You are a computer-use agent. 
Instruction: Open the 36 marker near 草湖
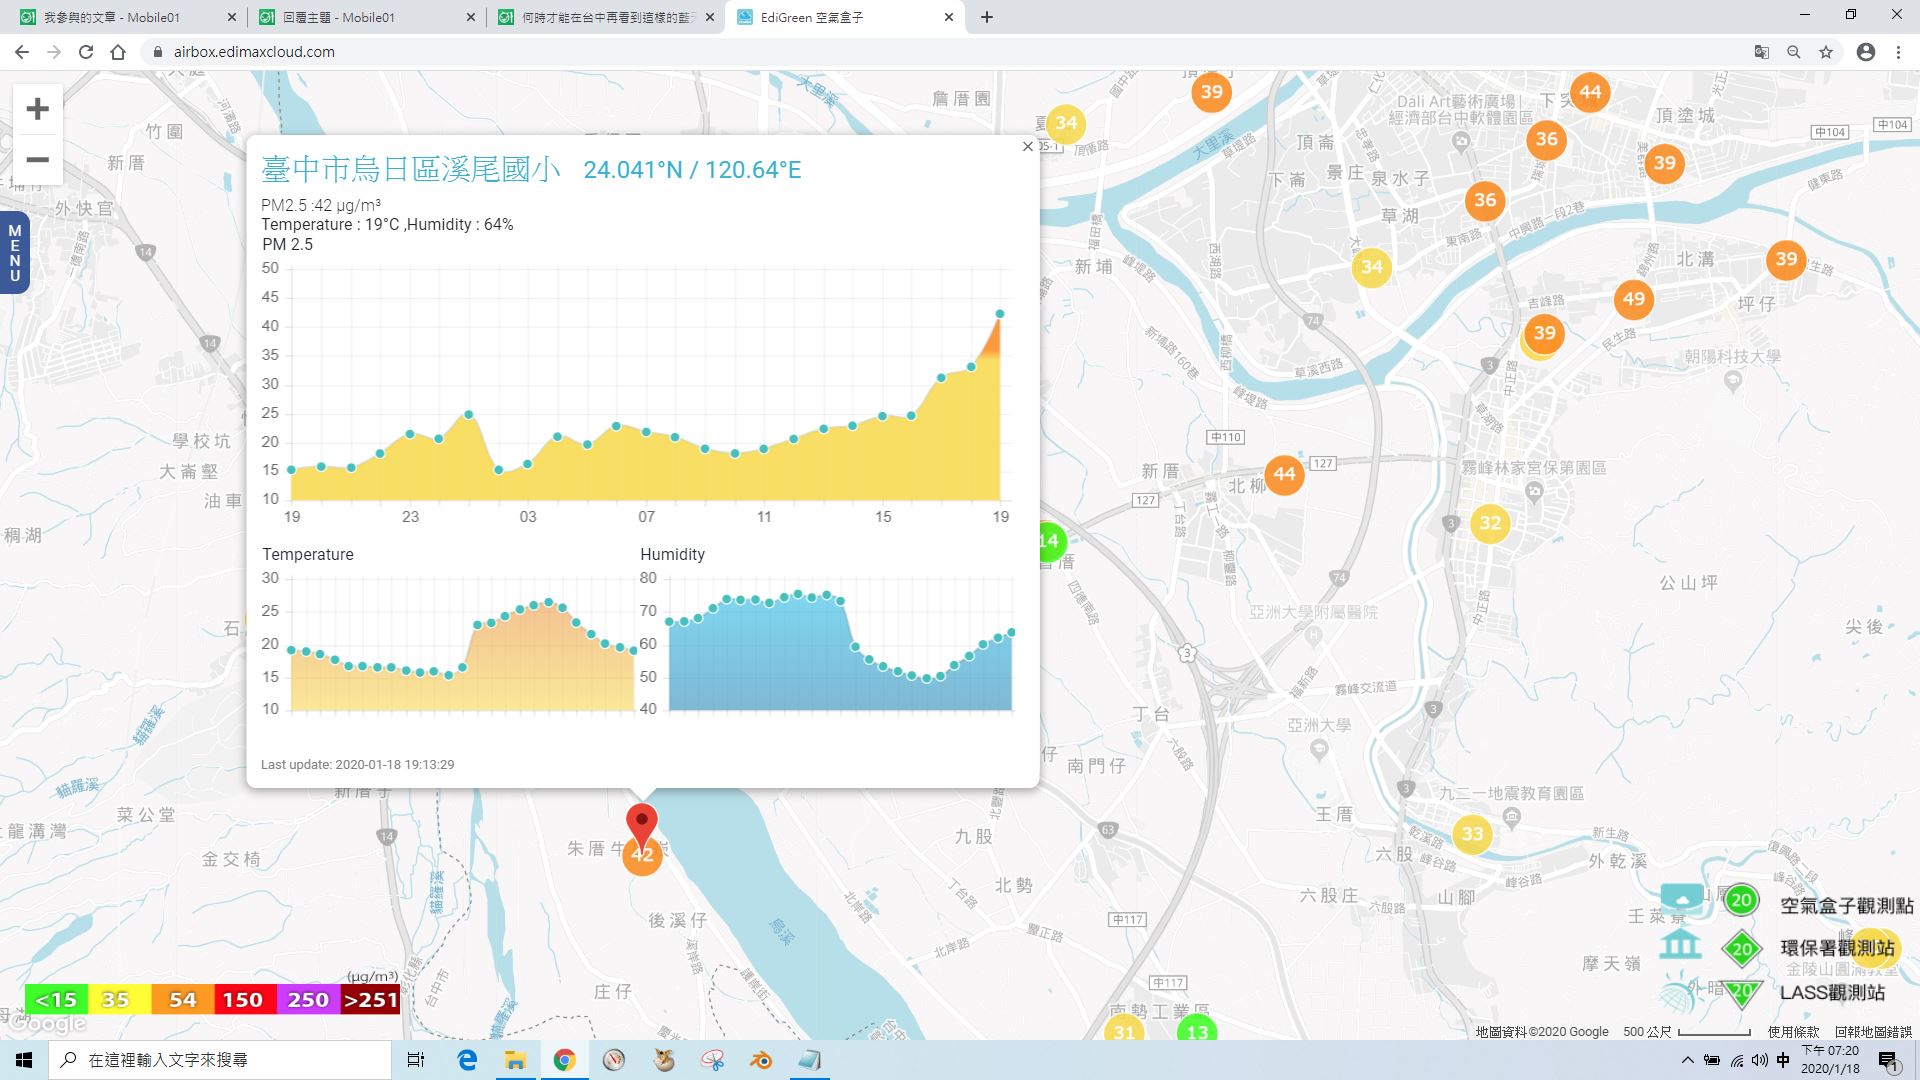tap(1485, 200)
